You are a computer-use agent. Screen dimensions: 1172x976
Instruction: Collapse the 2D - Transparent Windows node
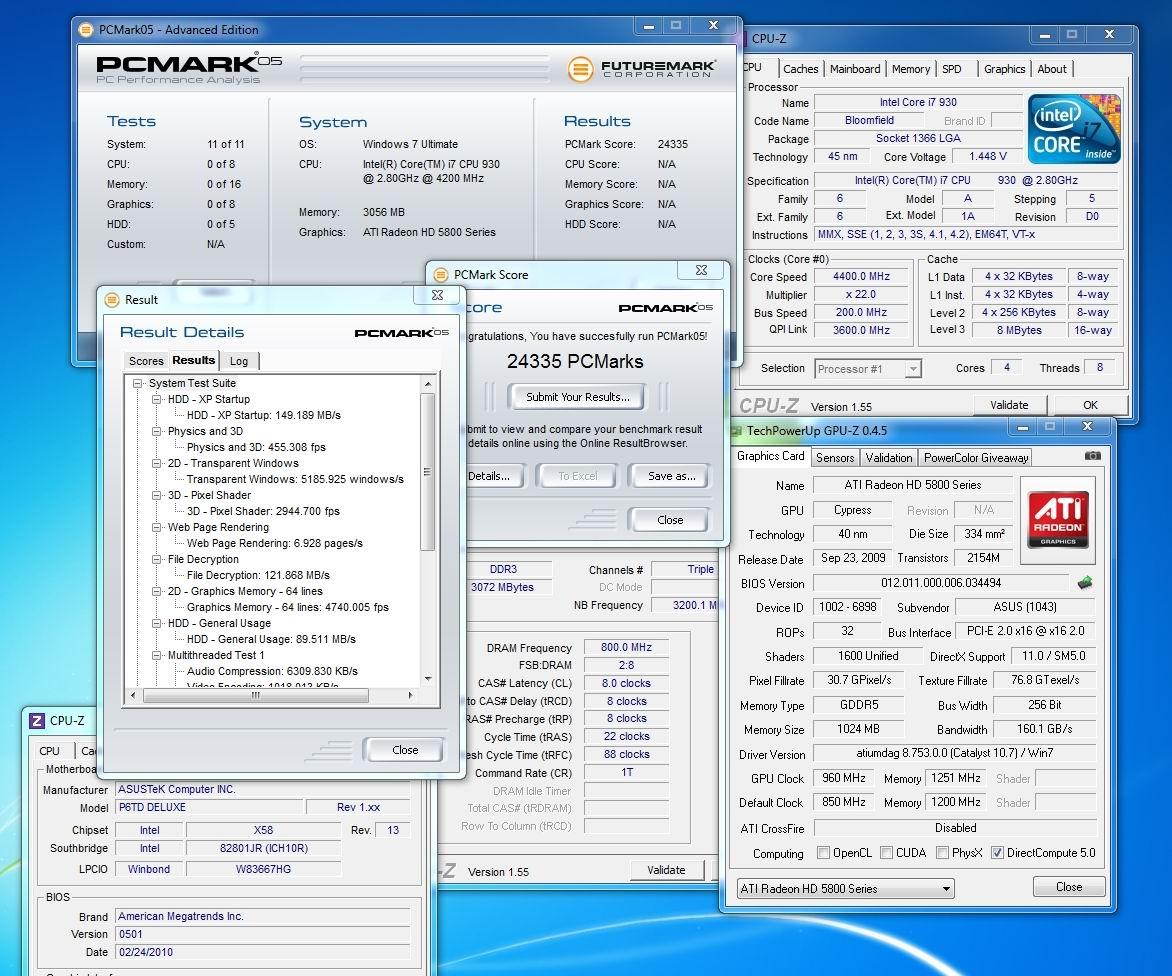click(156, 463)
